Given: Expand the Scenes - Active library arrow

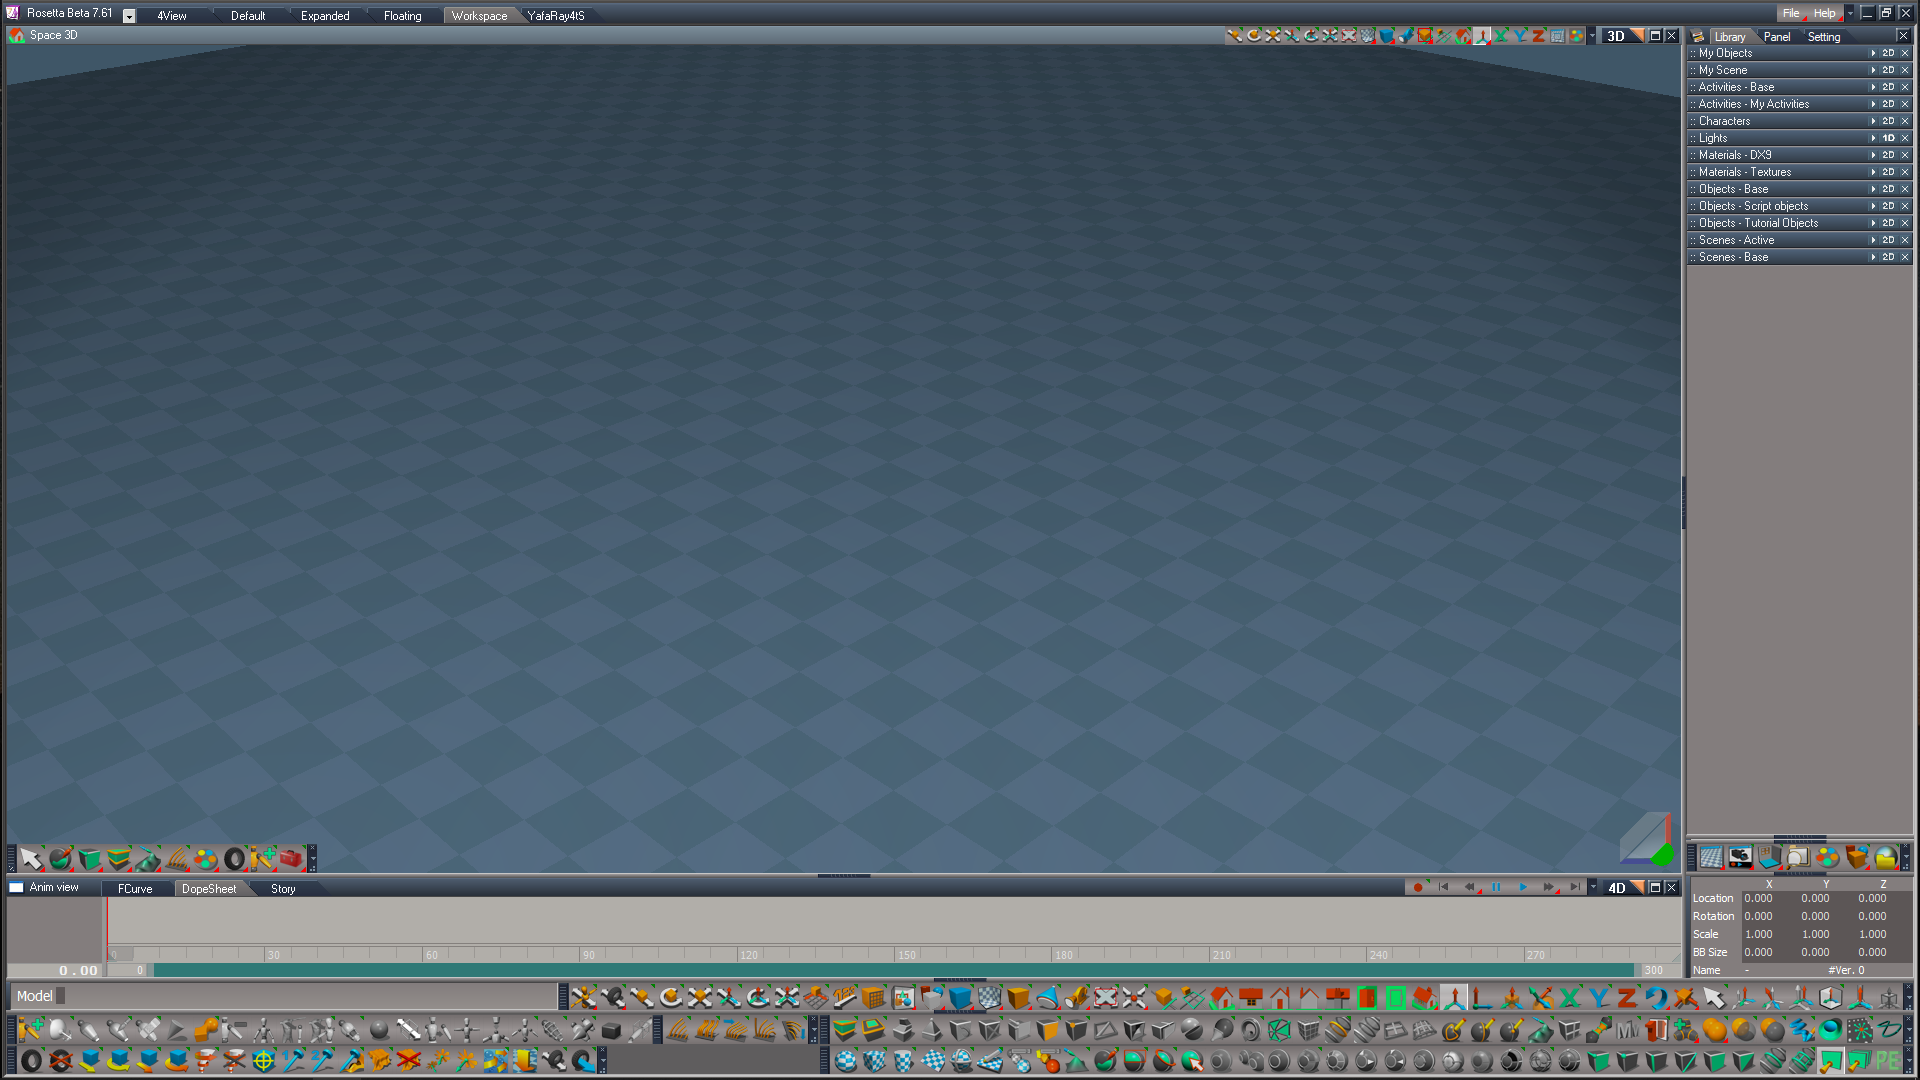Looking at the screenshot, I should click(x=1873, y=240).
